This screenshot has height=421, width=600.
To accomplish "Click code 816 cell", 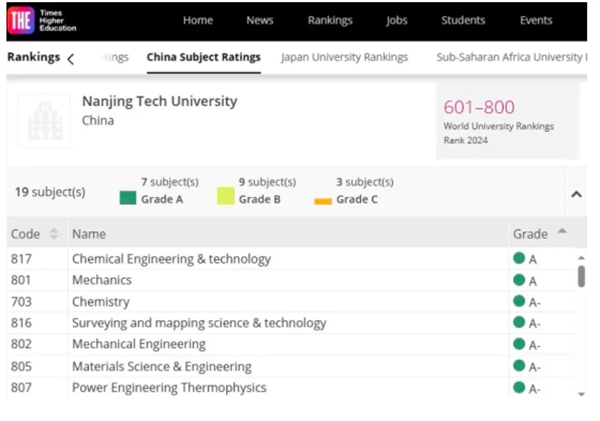I will [21, 323].
